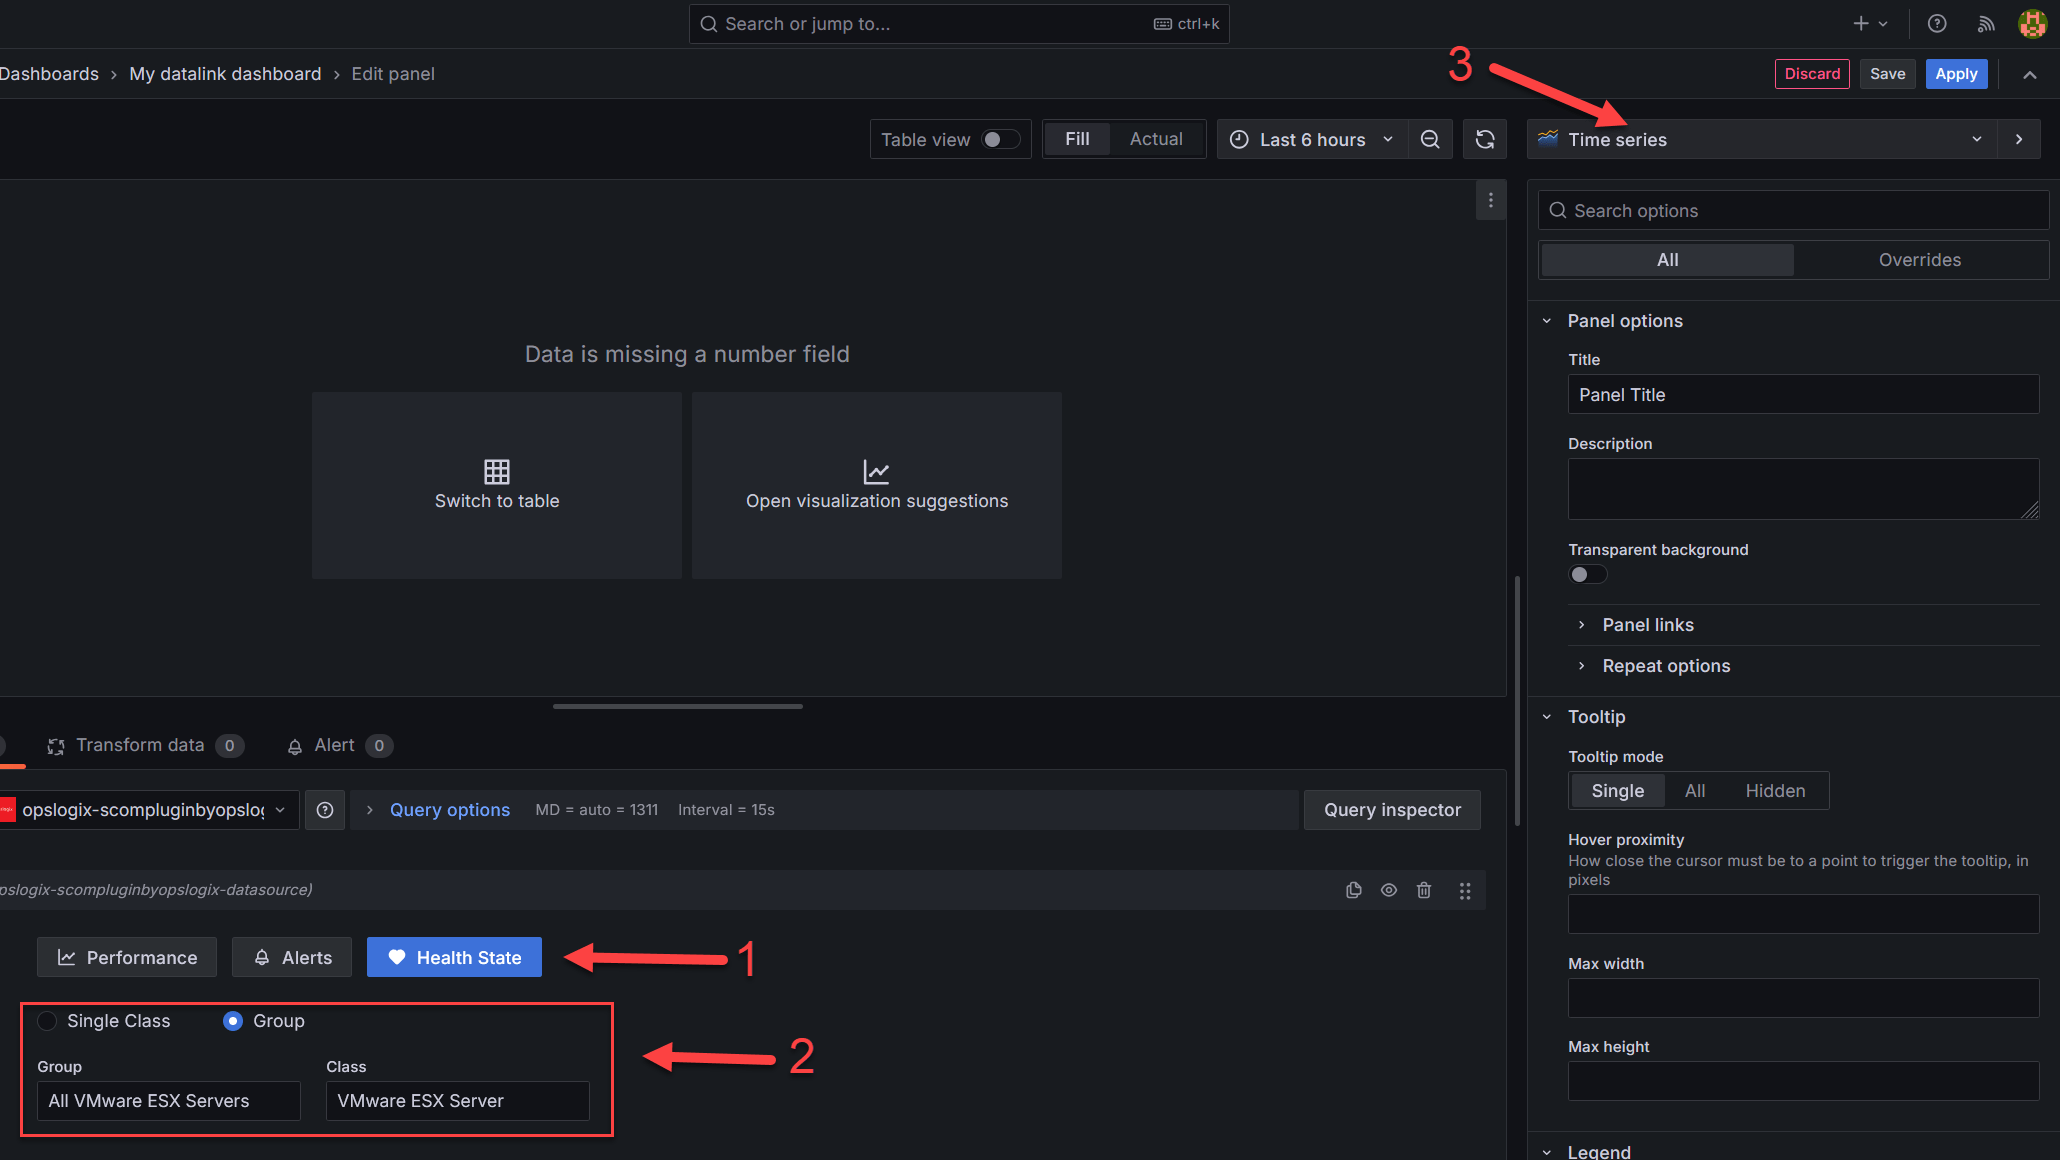This screenshot has height=1160, width=2060.
Task: Click the Max width input field
Action: 1802,997
